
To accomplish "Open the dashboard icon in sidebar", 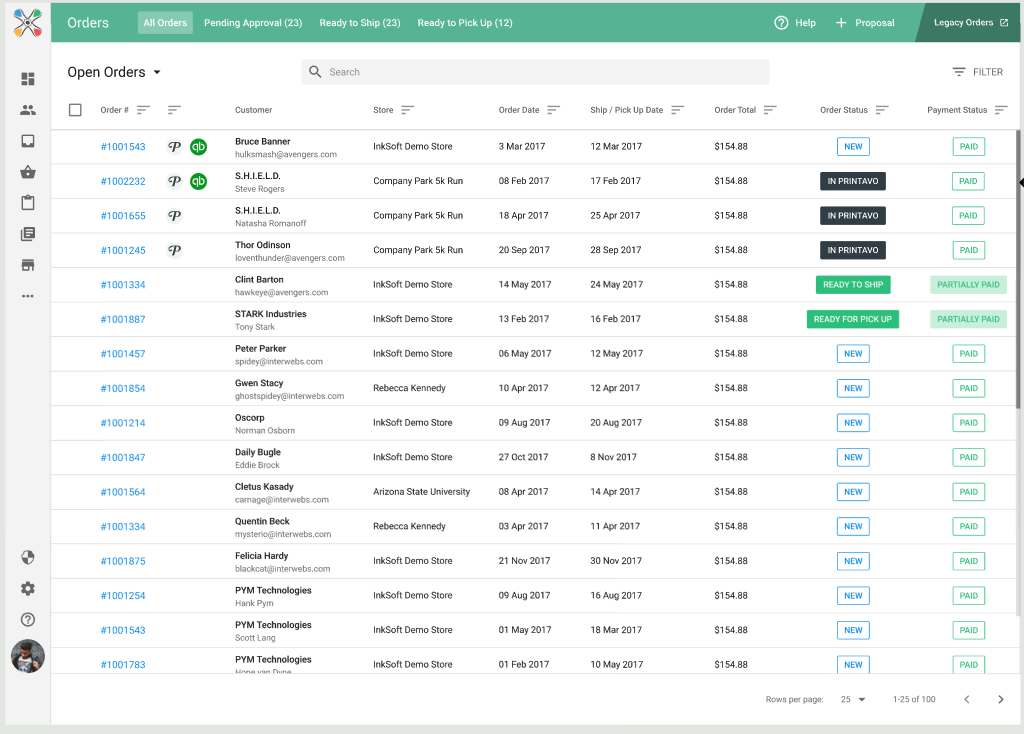I will [28, 79].
